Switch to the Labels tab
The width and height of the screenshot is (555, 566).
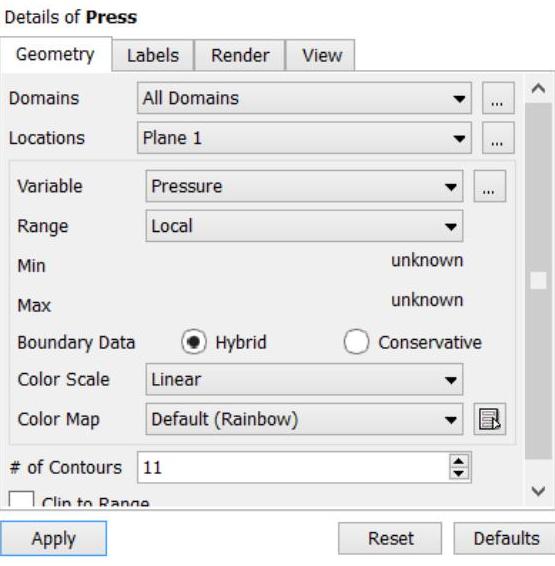tap(153, 55)
